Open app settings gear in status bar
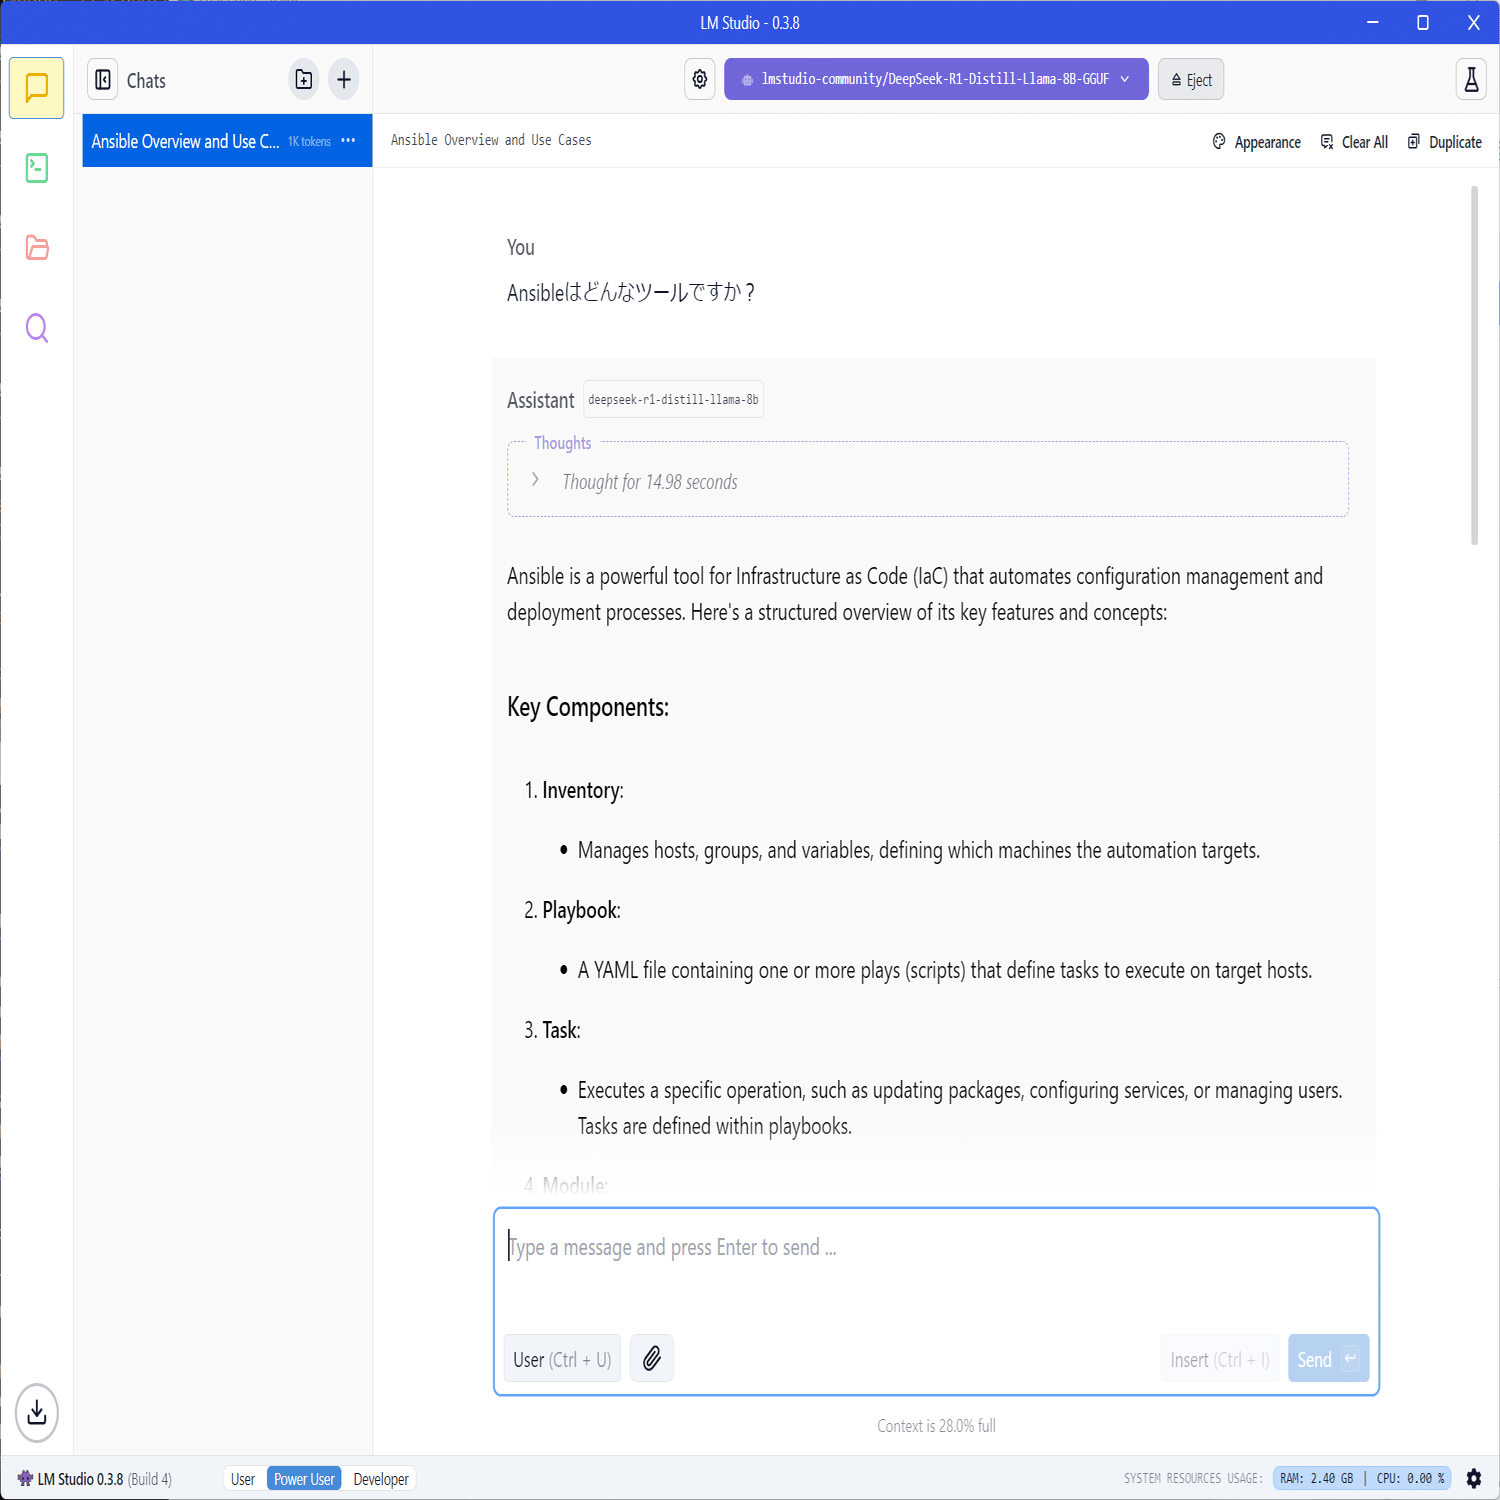This screenshot has width=1500, height=1500. click(x=1474, y=1478)
